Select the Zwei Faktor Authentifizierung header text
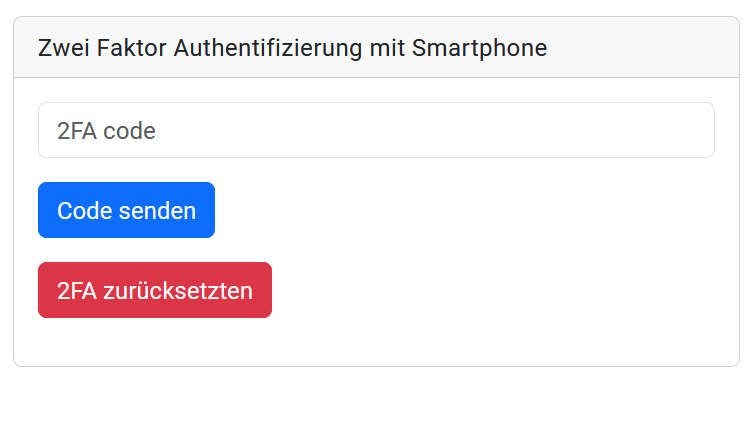Viewport: 755px width, 429px height. (x=292, y=48)
